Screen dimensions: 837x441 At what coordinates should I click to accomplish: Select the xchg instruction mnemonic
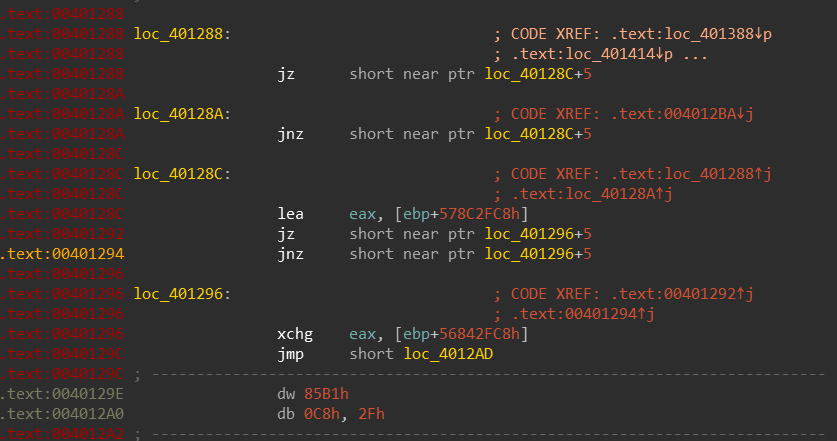pyautogui.click(x=295, y=334)
